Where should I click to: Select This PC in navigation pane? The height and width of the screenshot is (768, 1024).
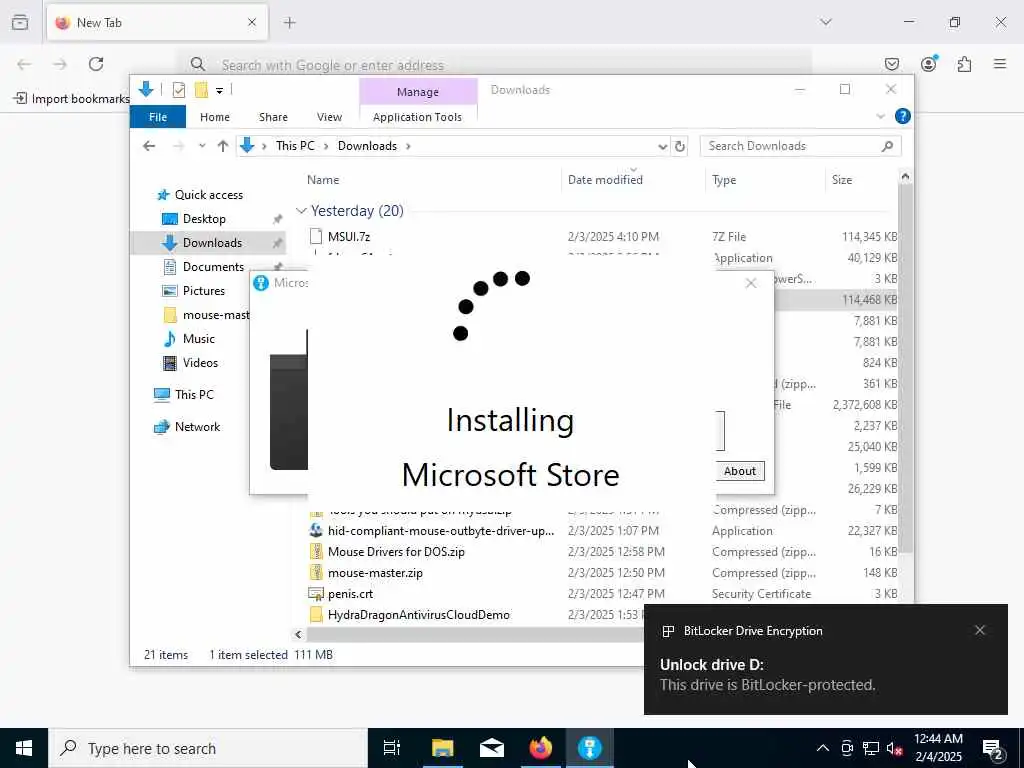click(194, 394)
